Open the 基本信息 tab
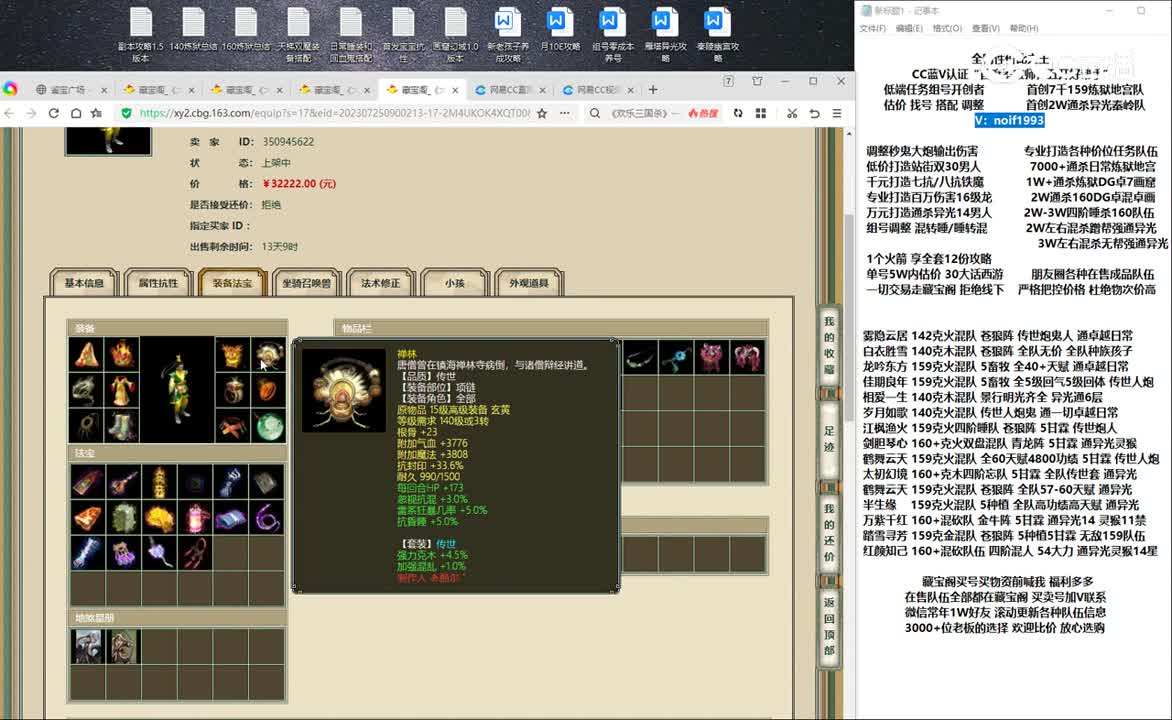This screenshot has width=1172, height=720. 84,283
